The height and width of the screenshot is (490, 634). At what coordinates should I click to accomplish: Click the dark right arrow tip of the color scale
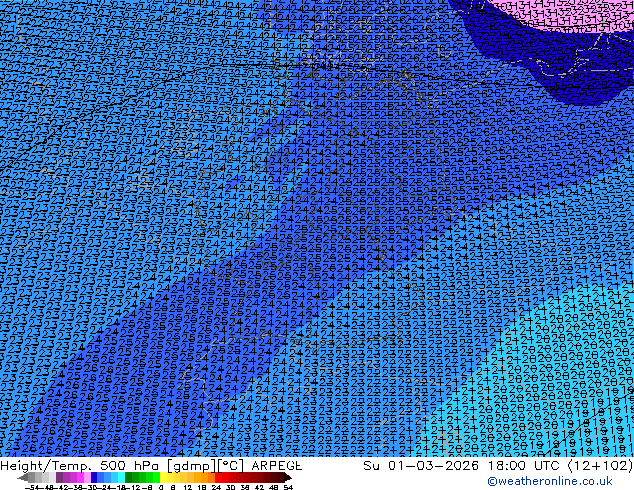(x=288, y=478)
